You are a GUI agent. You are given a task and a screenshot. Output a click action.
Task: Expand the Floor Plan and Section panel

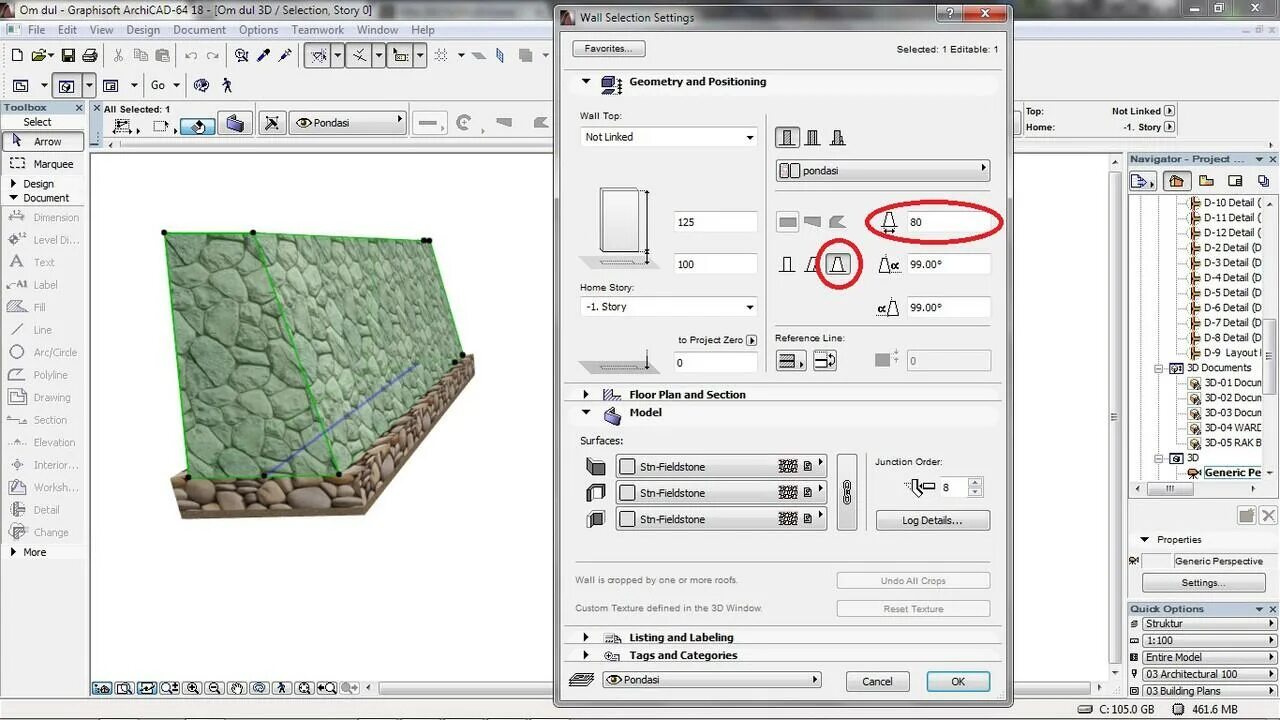[586, 395]
